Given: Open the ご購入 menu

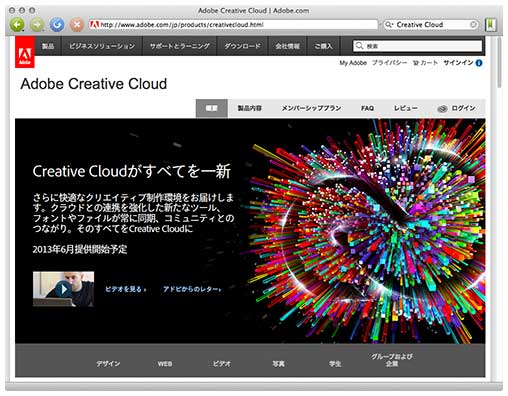Looking at the screenshot, I should click(x=323, y=46).
